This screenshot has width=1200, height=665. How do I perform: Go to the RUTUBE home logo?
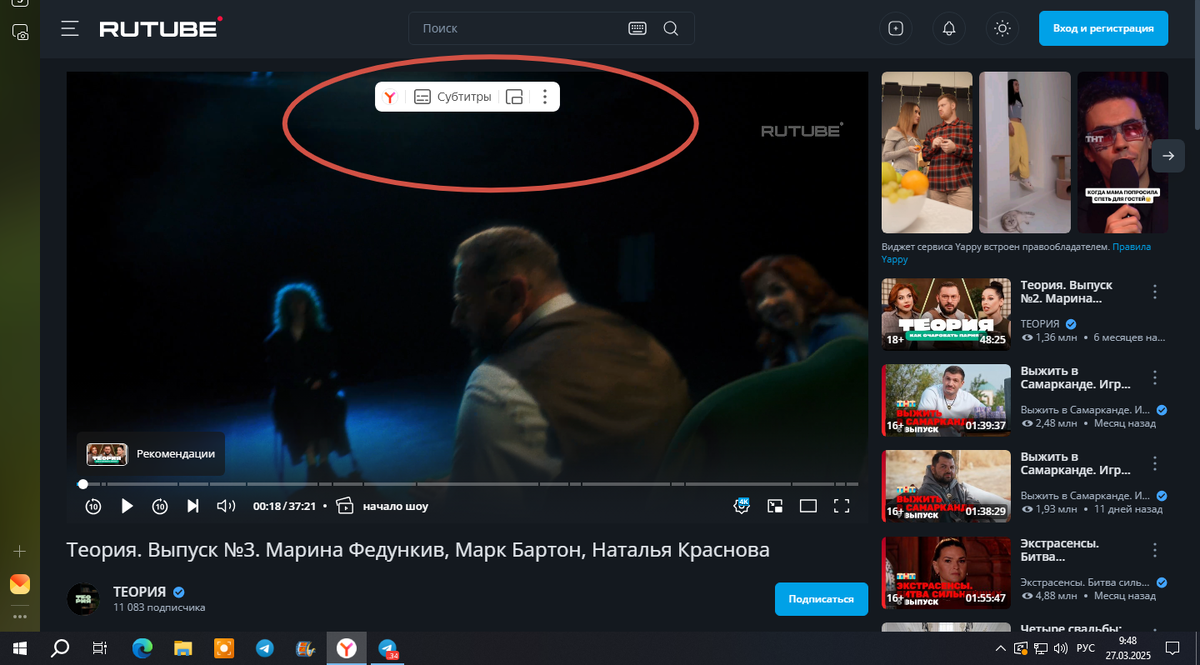160,28
